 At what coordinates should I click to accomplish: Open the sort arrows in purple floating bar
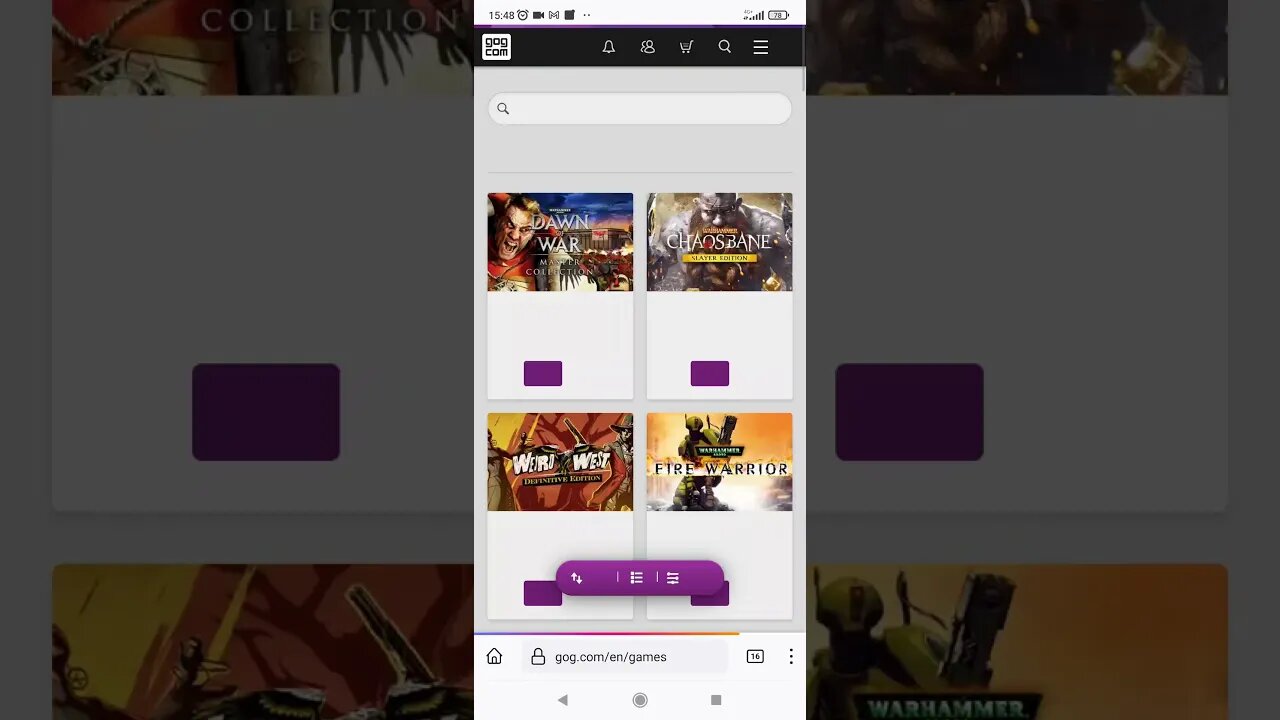tap(577, 578)
